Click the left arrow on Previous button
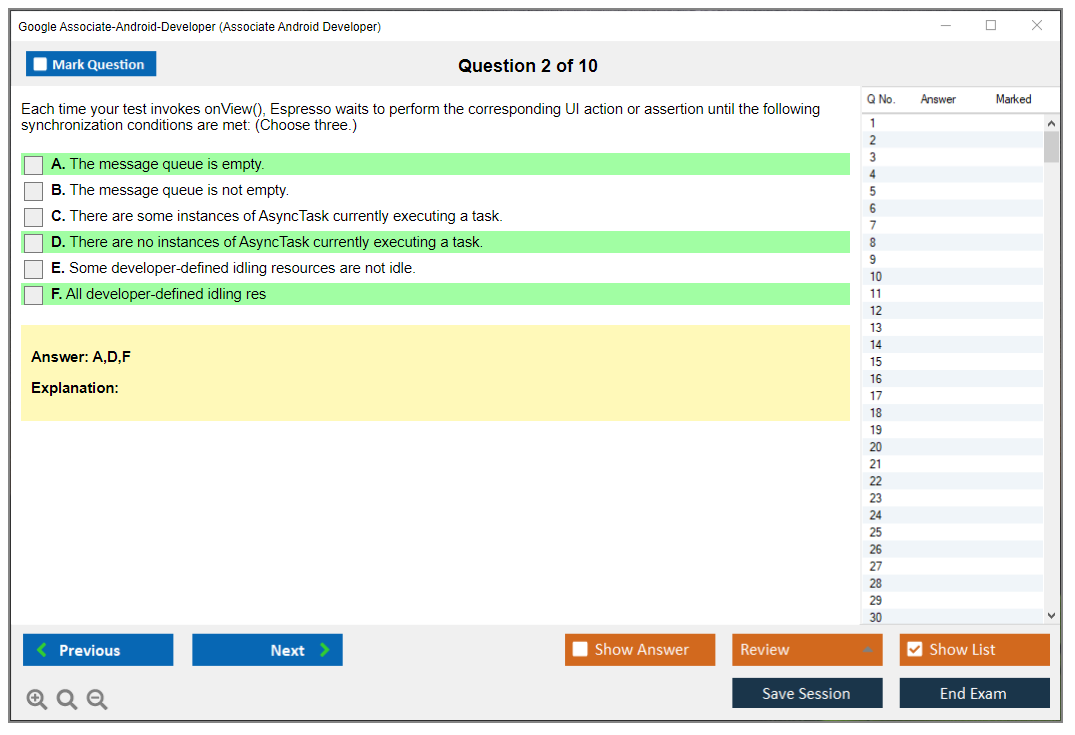Screen dimensions: 1075x735 click(41, 650)
